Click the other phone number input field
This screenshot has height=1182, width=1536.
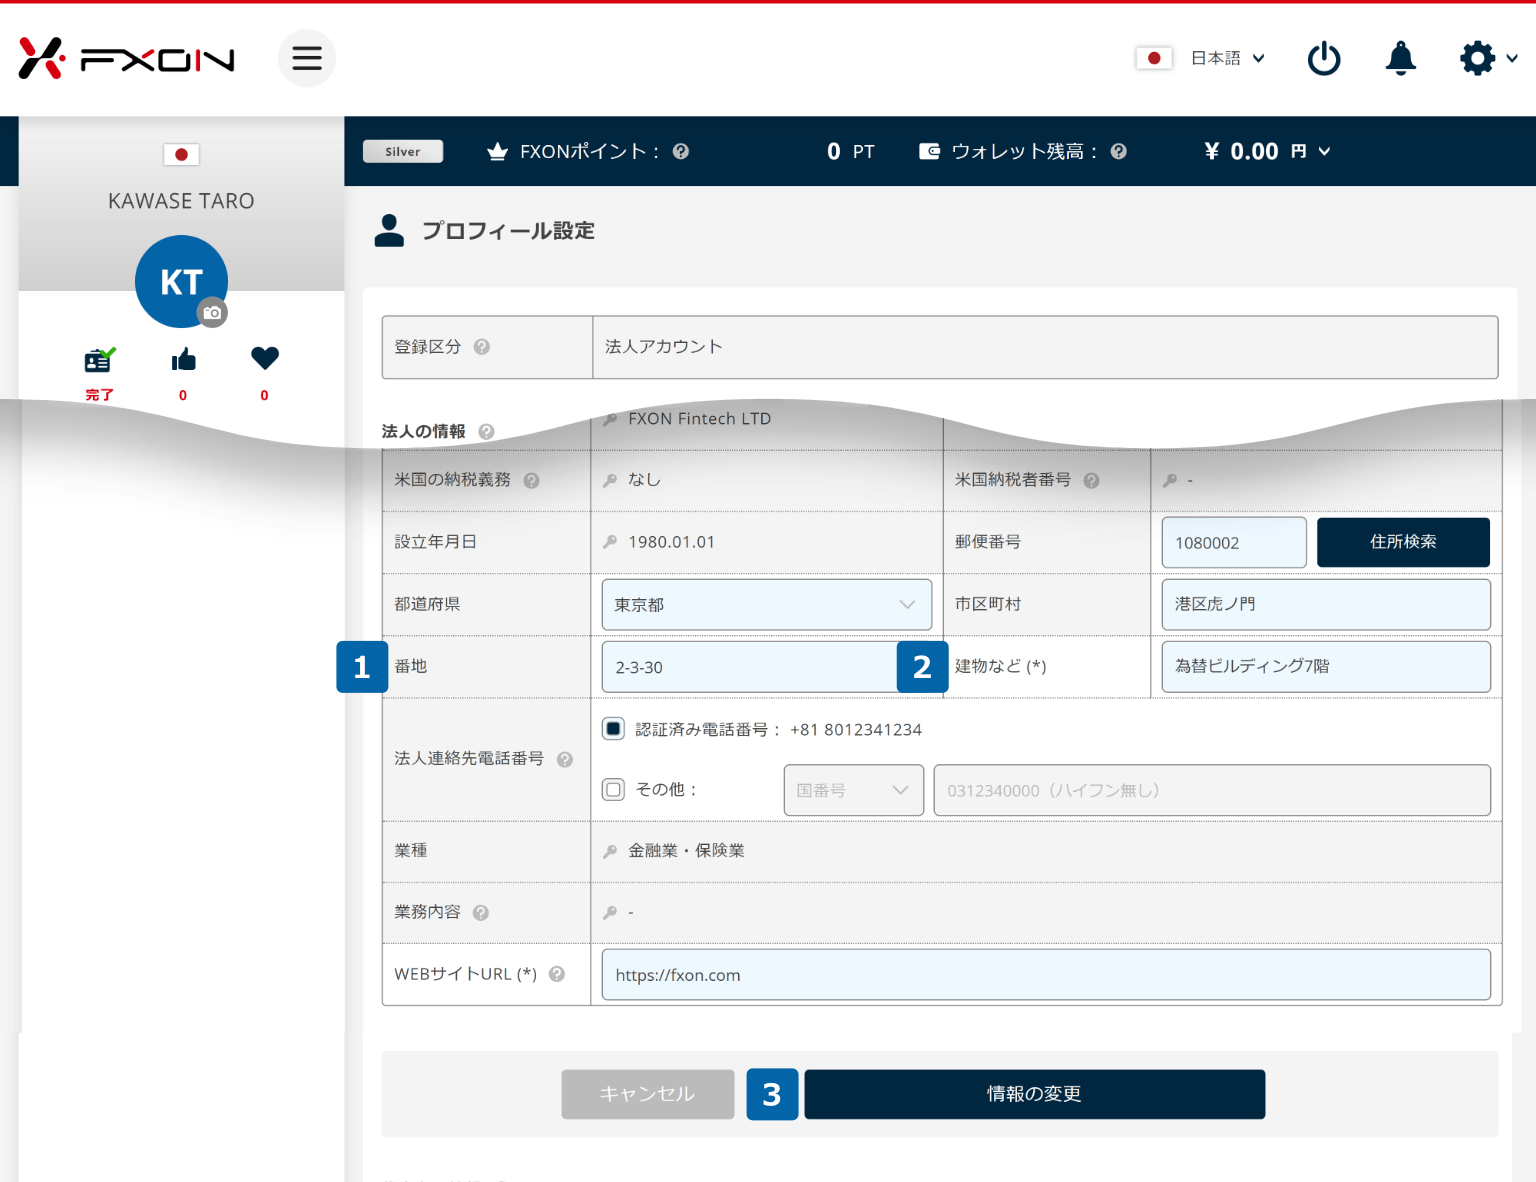click(1212, 790)
